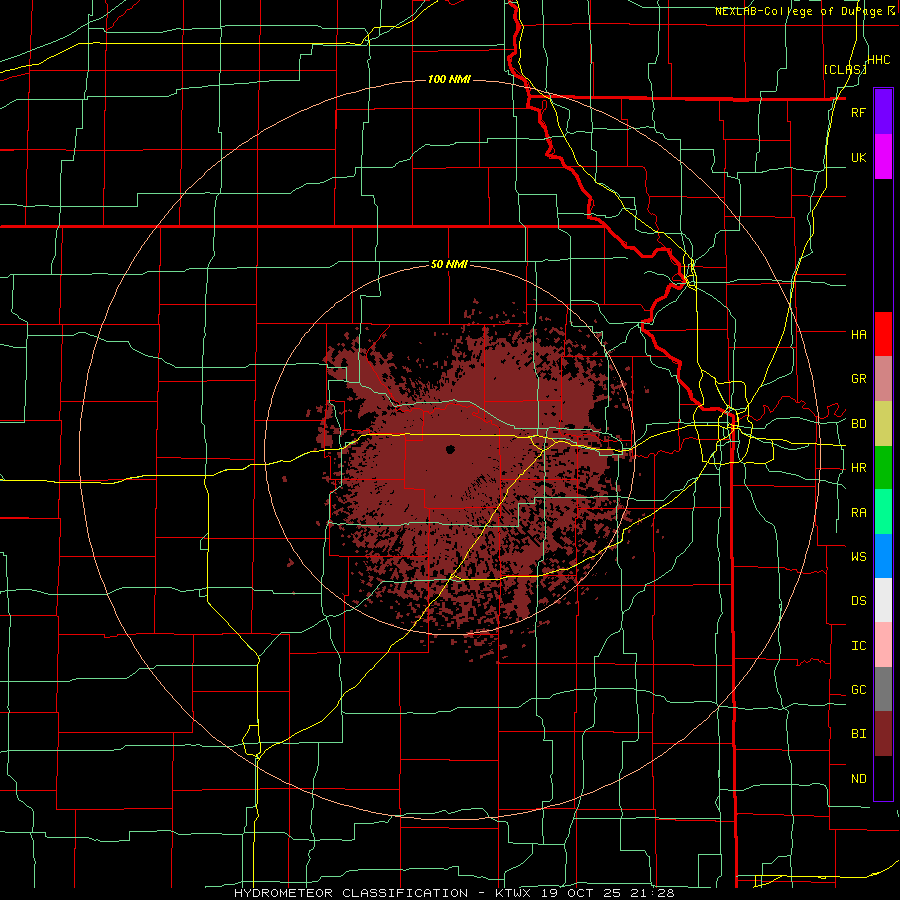Select the WS blue legend swatch
The width and height of the screenshot is (900, 900).
click(x=883, y=556)
